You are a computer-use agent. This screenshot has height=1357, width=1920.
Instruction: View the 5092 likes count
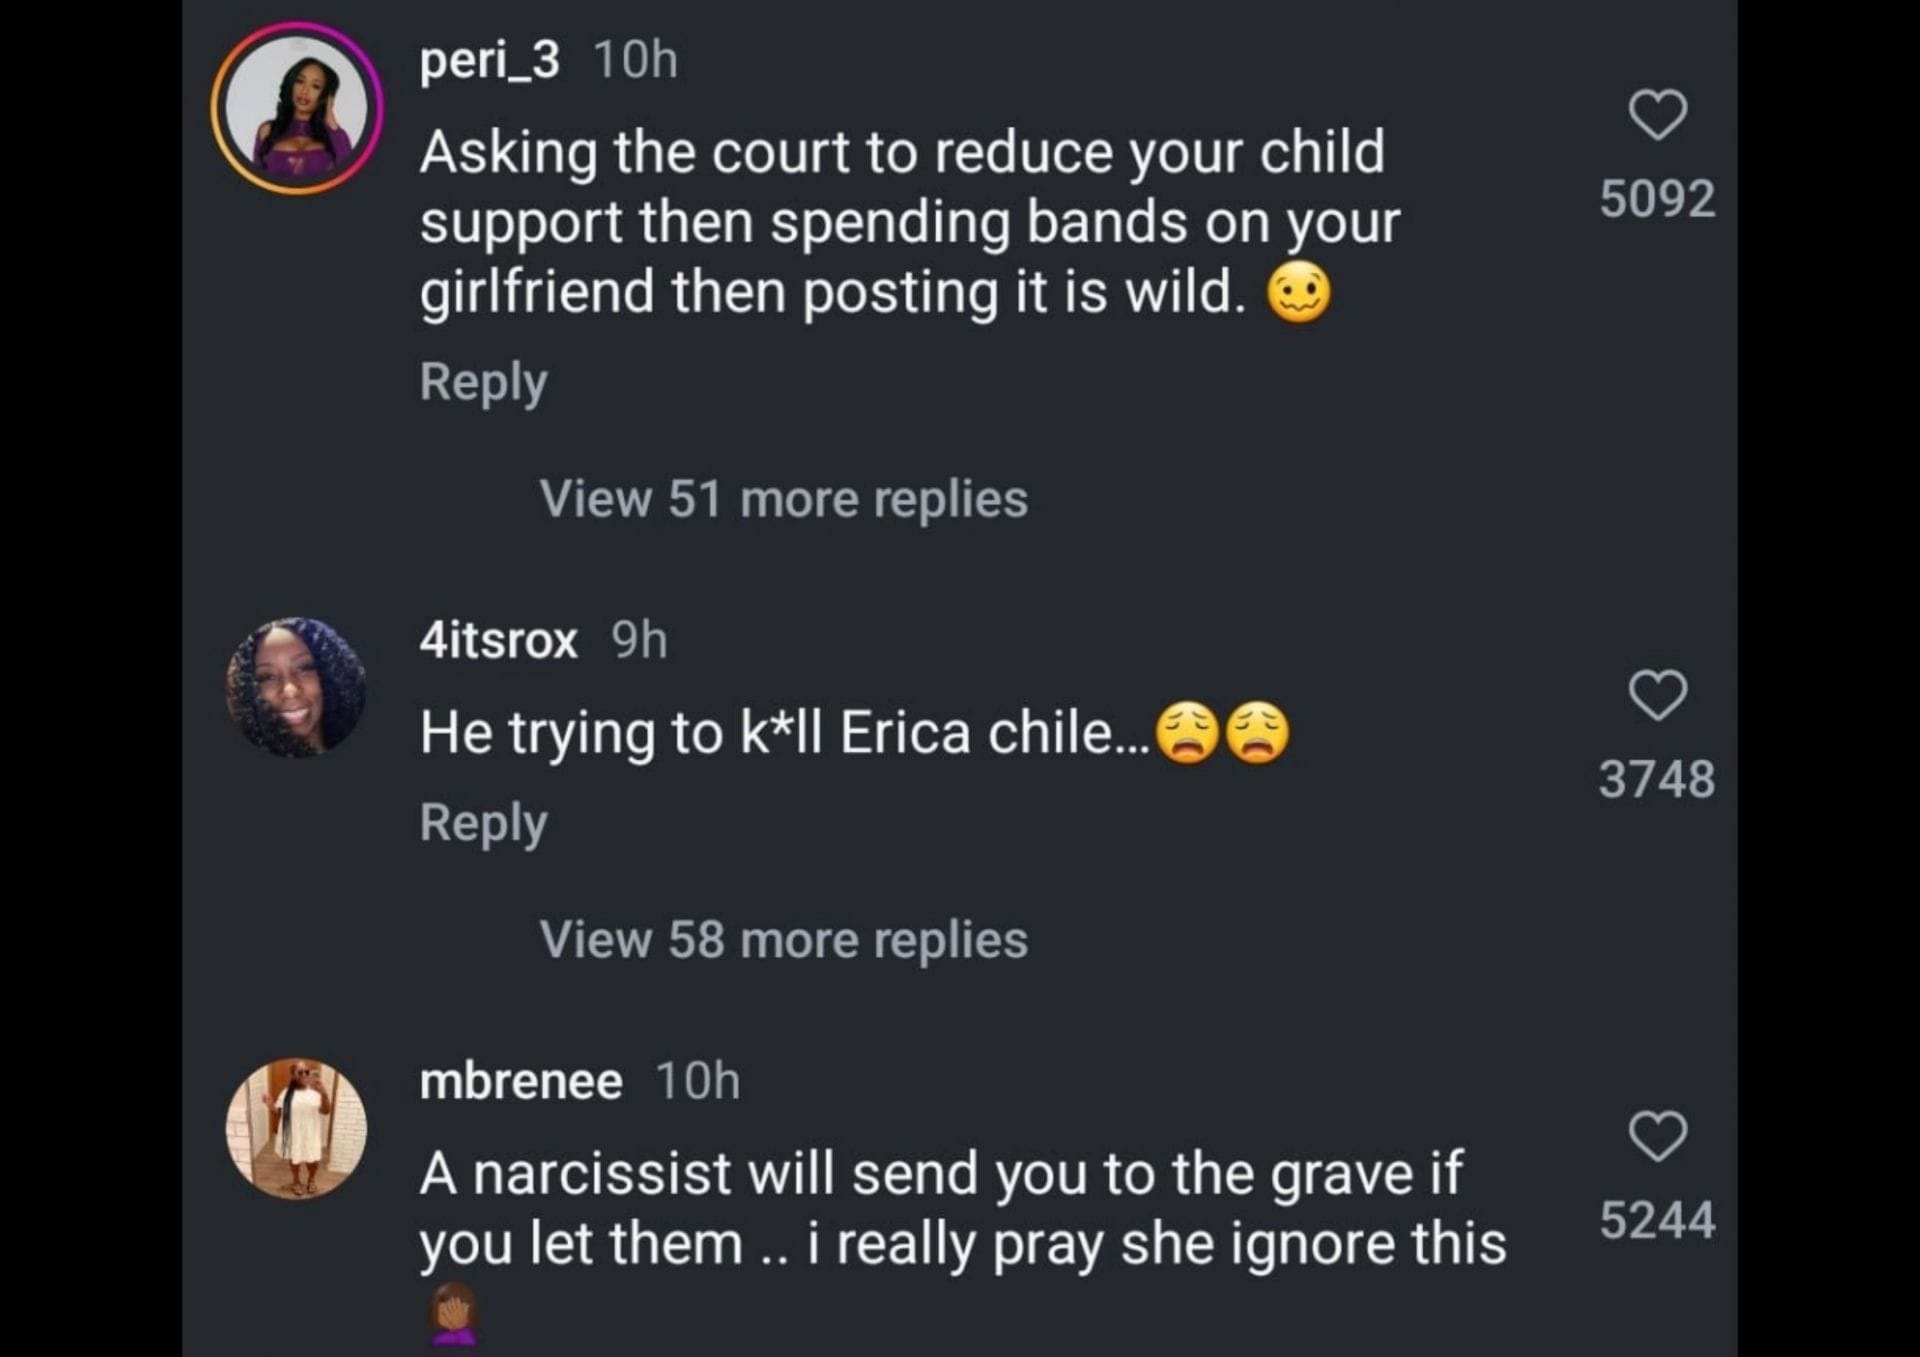1657,198
